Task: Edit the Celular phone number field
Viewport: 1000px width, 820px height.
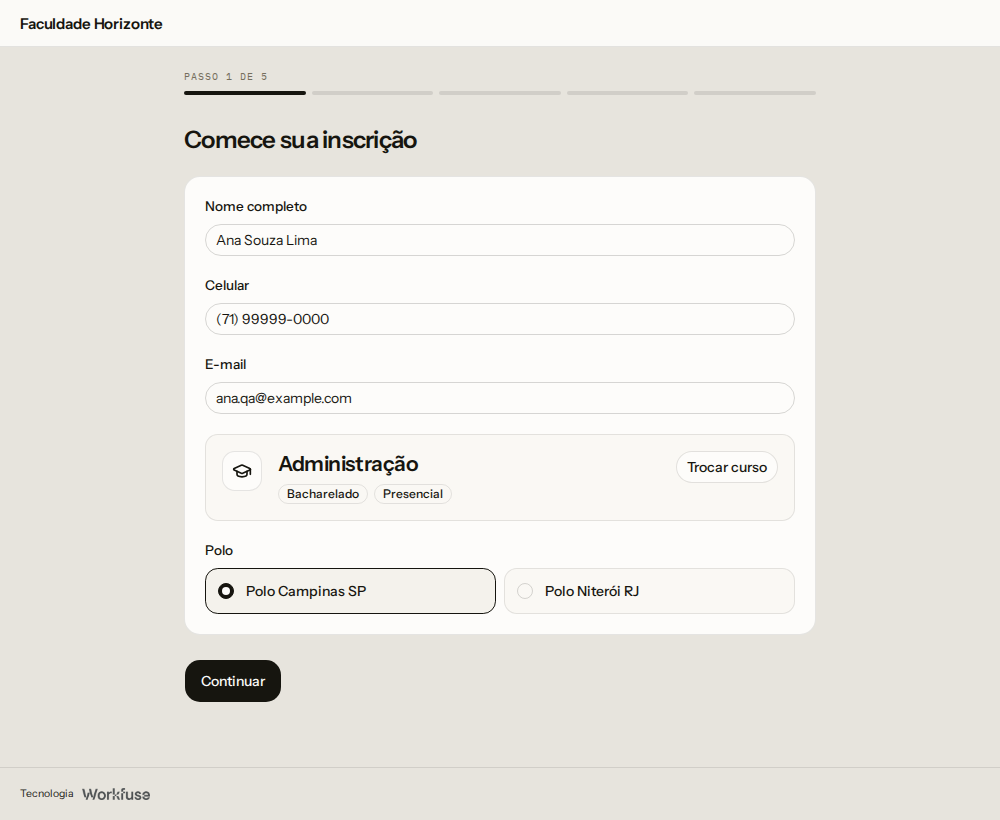Action: tap(500, 319)
